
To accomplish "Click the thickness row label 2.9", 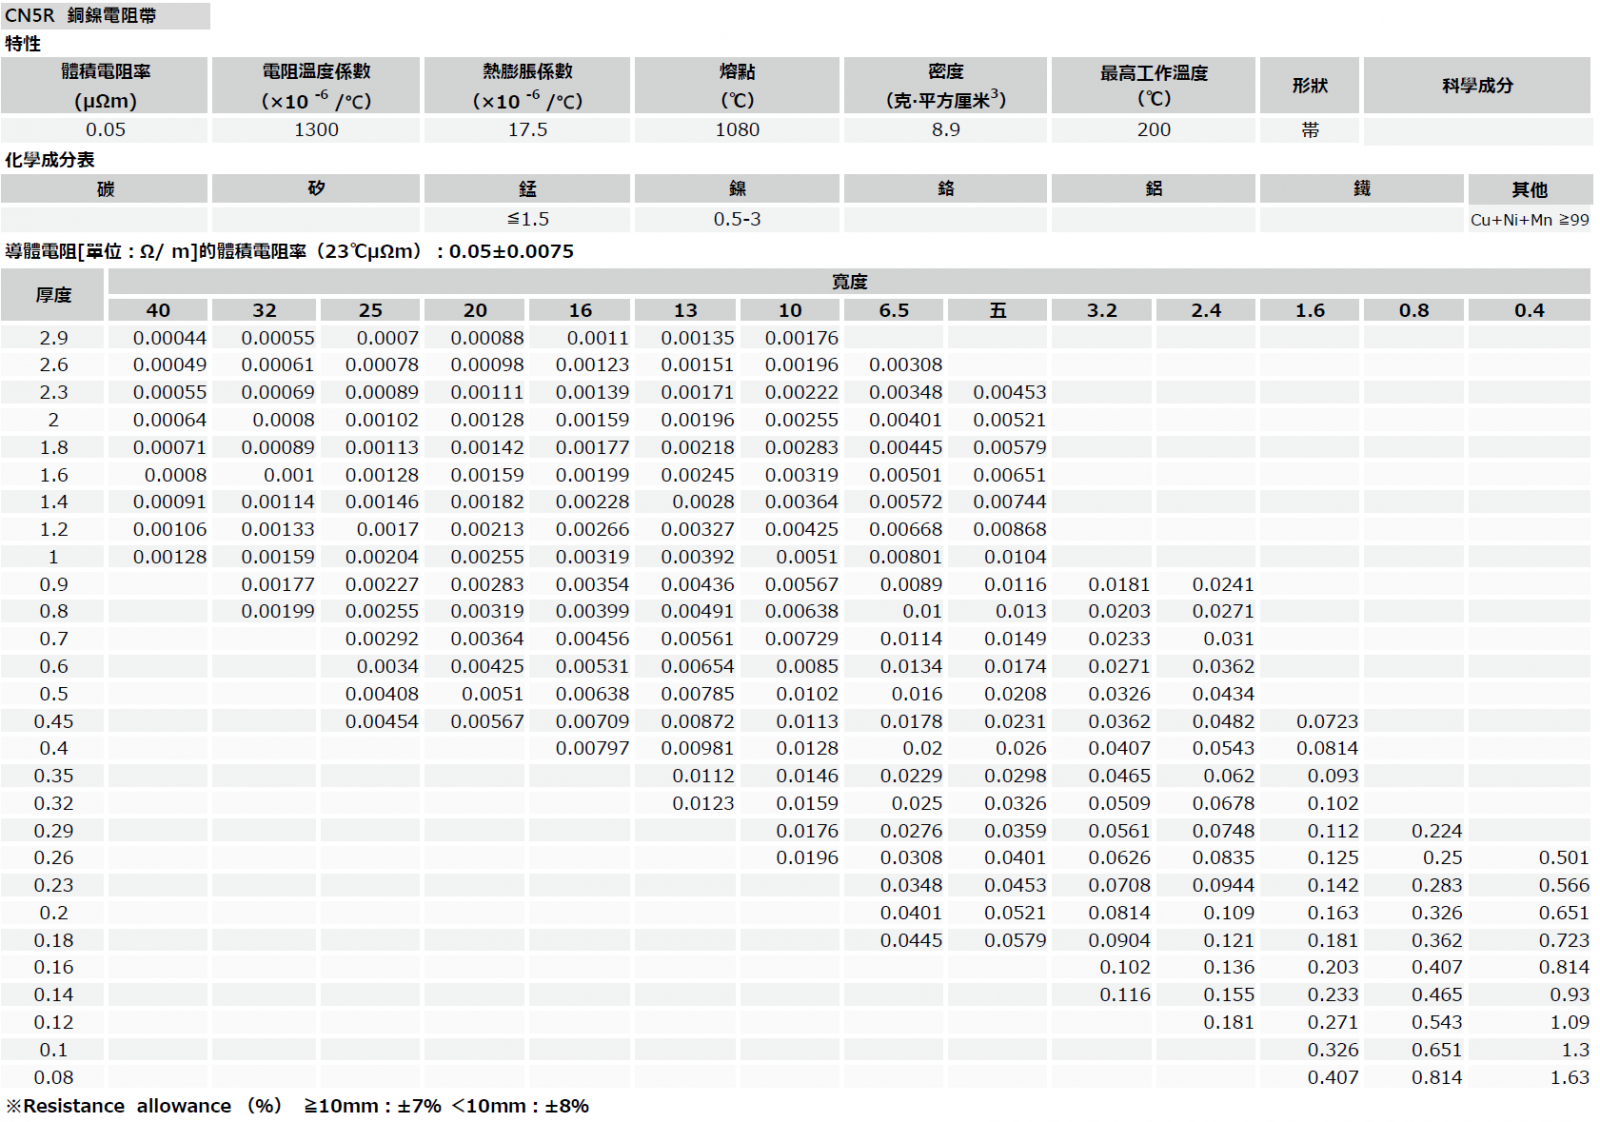I will tap(53, 338).
